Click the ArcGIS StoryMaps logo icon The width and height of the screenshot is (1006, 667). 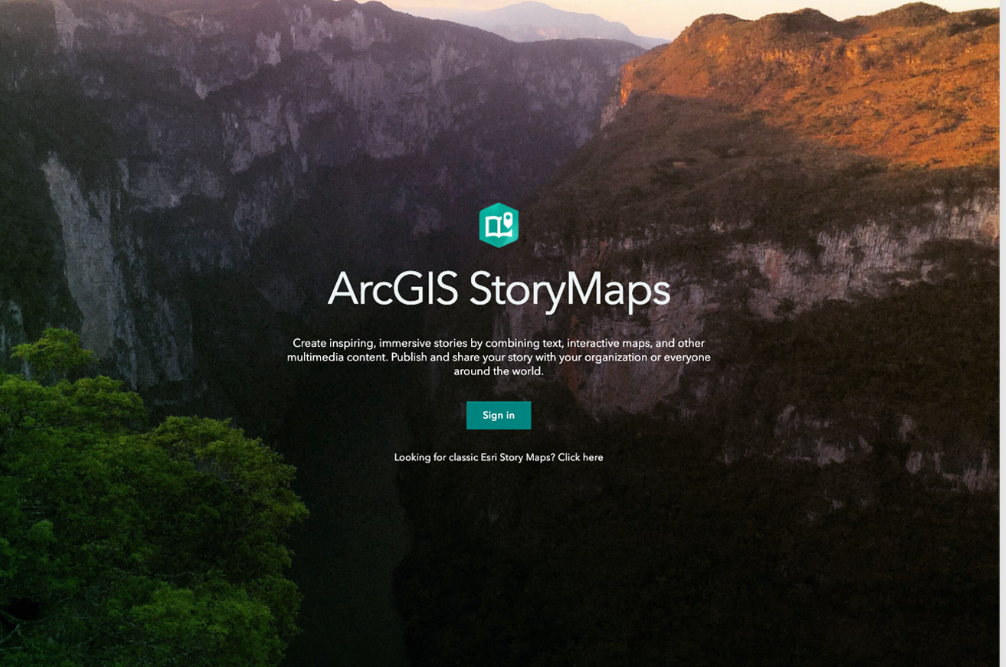click(499, 225)
